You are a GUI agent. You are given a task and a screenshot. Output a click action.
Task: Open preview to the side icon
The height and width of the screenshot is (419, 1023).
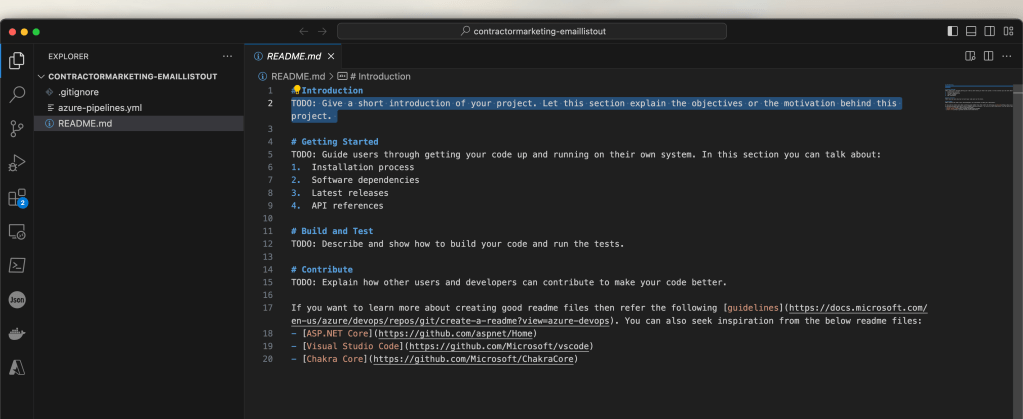click(x=970, y=56)
